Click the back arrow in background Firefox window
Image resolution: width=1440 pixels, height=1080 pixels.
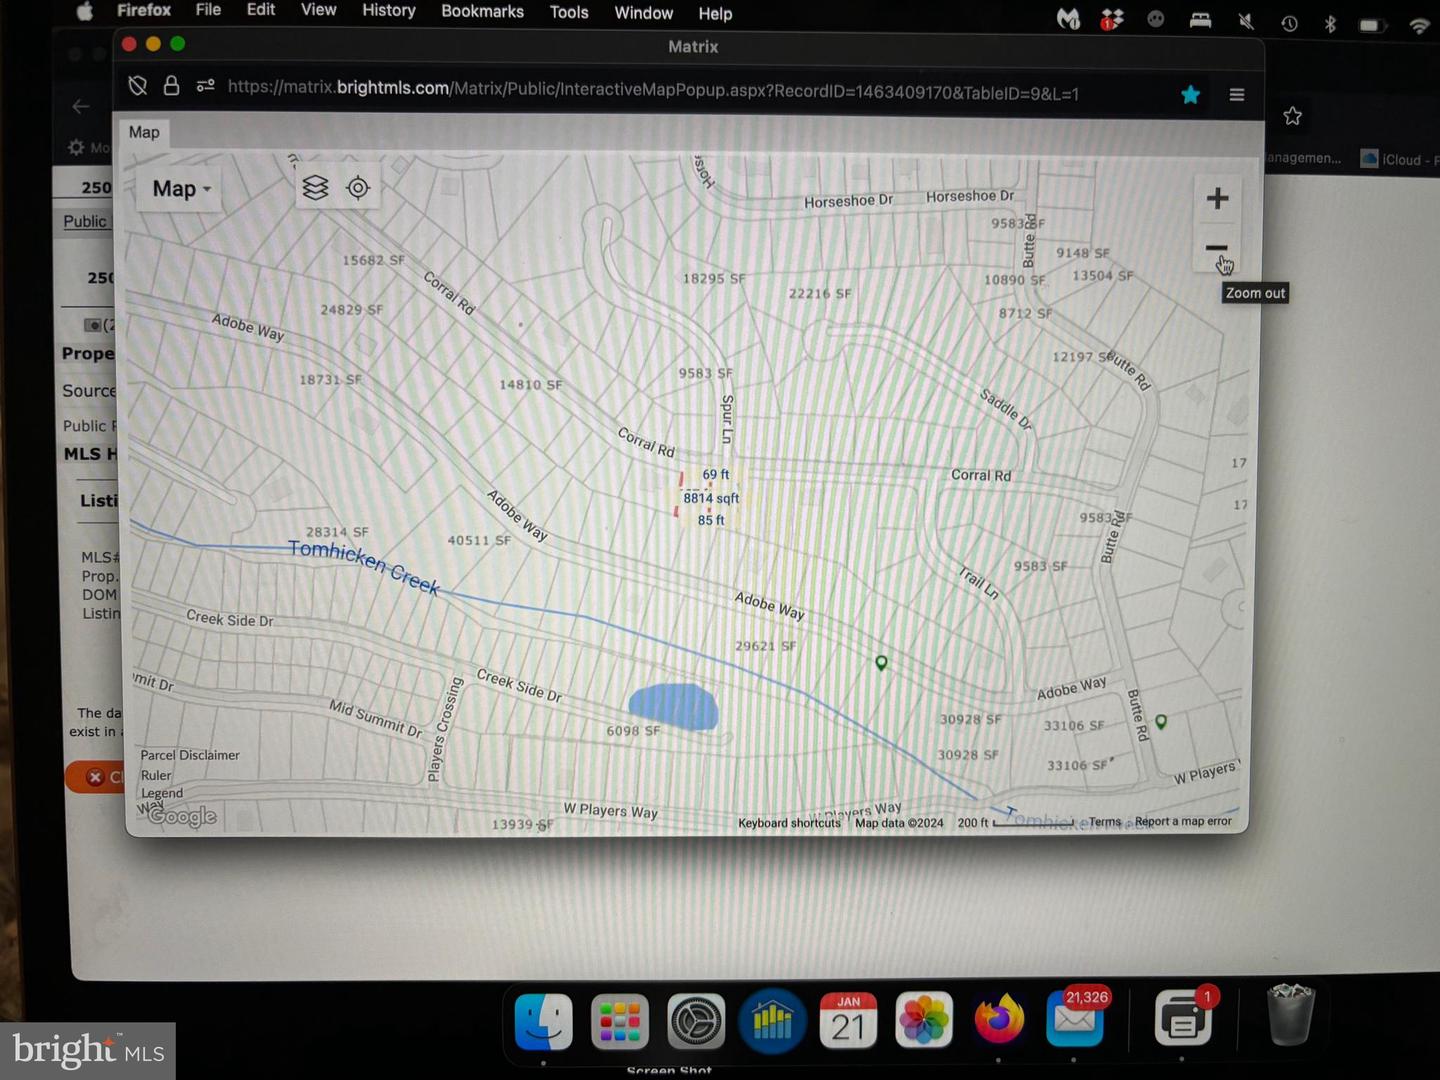click(81, 106)
